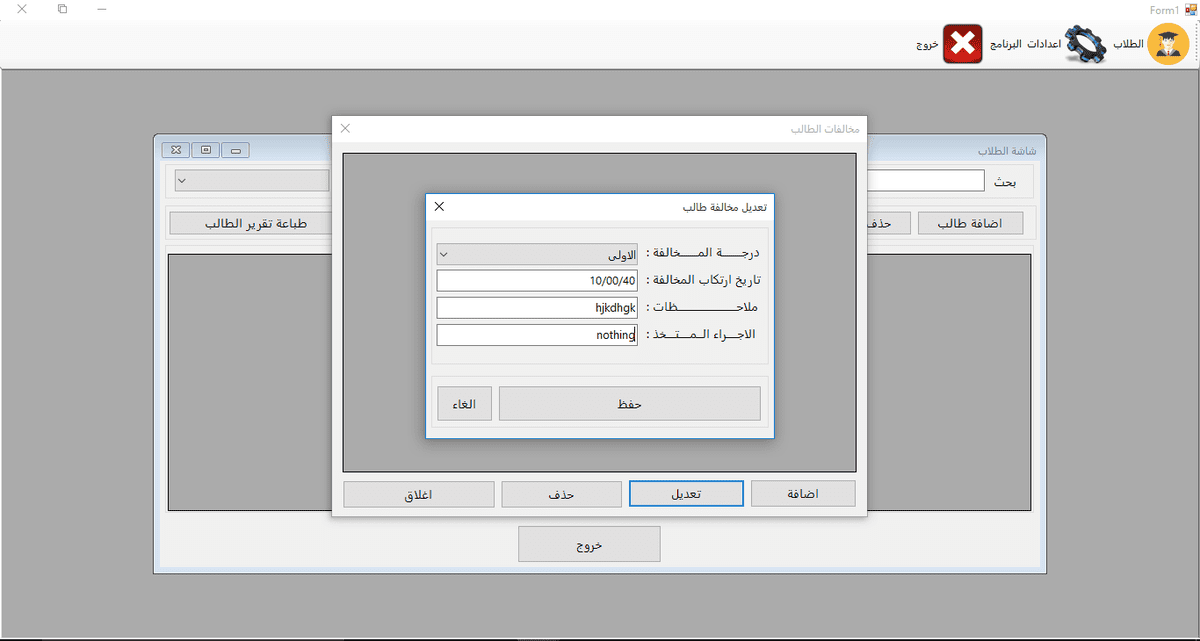Image resolution: width=1200 pixels, height=641 pixels.
Task: Click the الاجراء المتخذ text field
Action: (x=537, y=335)
